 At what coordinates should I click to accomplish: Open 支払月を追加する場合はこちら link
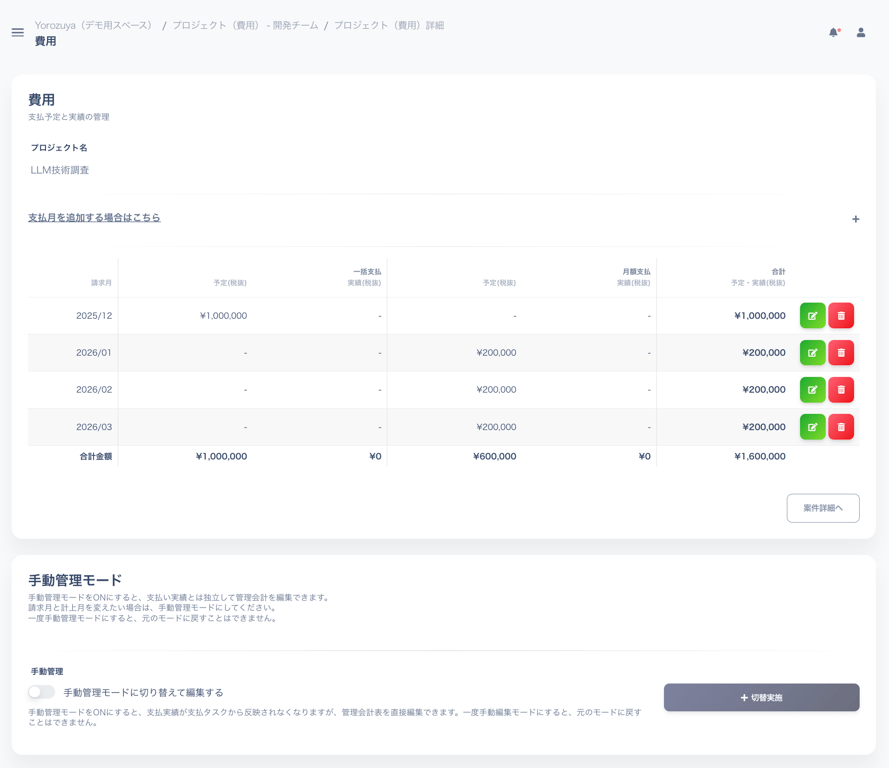coord(94,218)
